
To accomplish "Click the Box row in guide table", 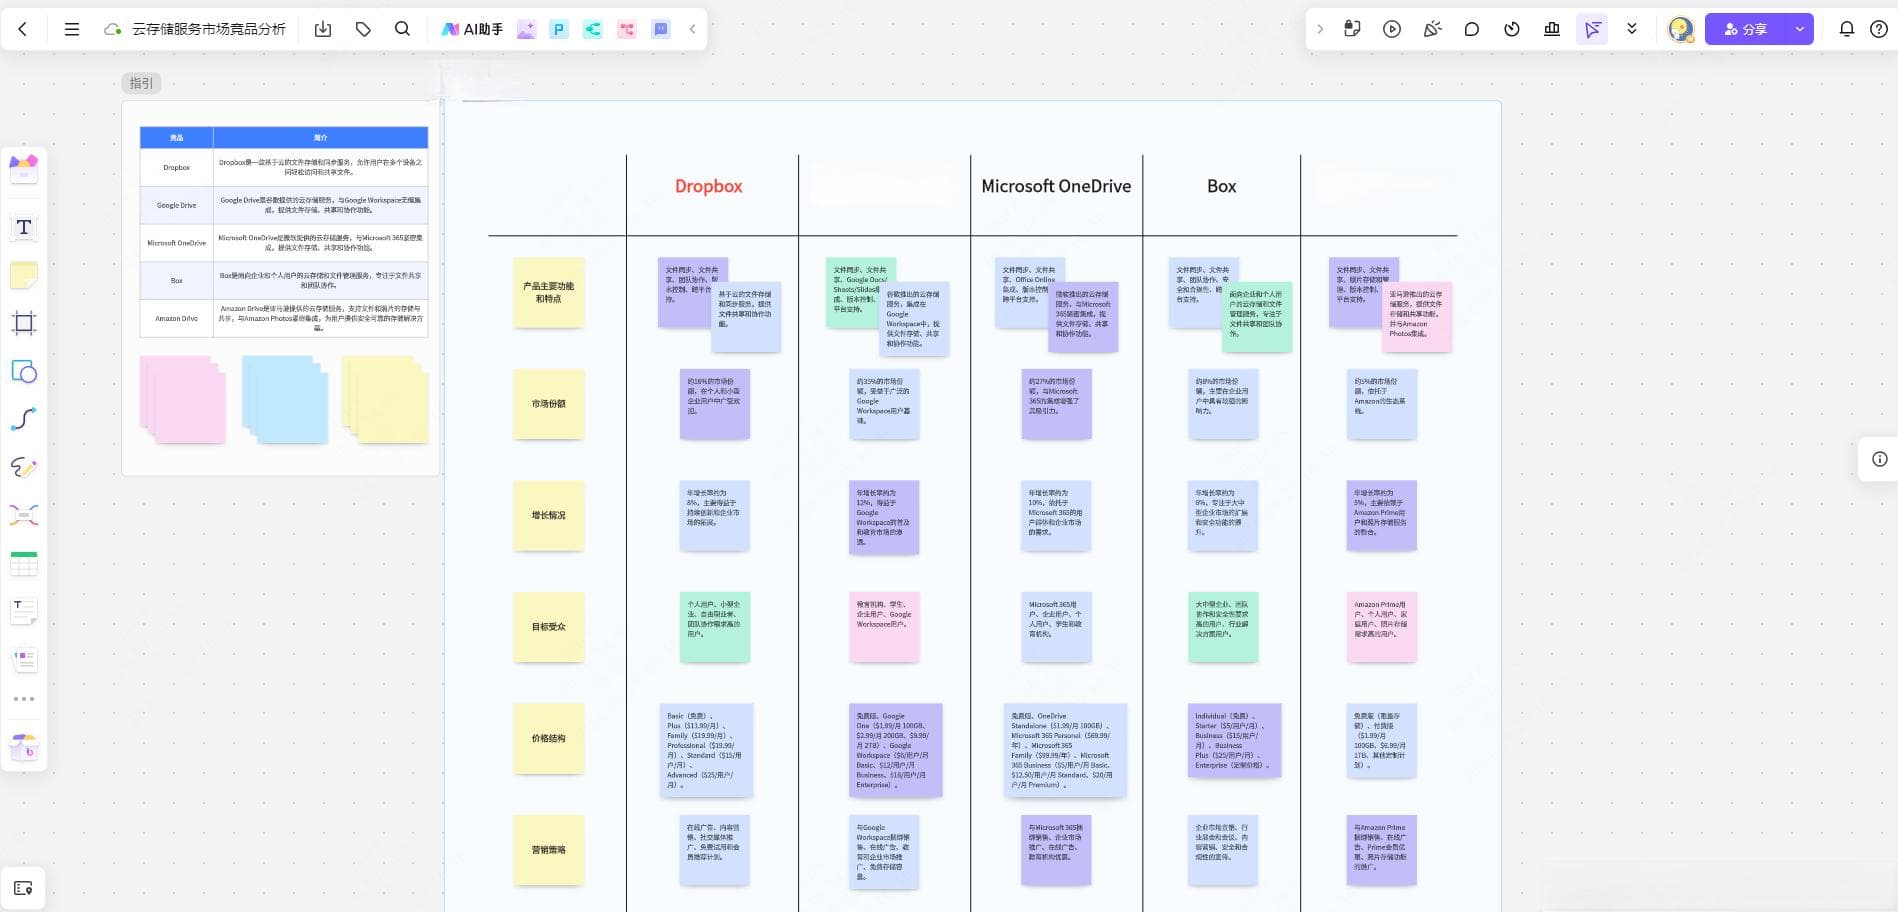I will tap(284, 280).
